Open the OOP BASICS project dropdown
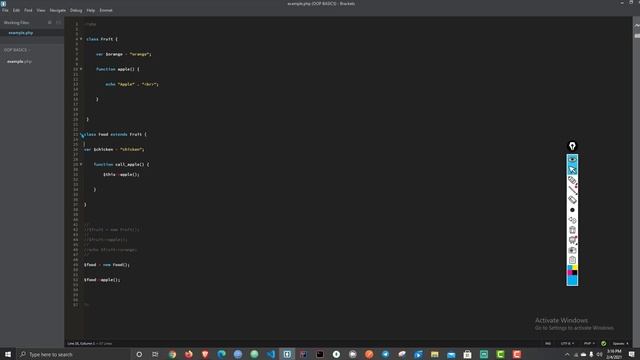This screenshot has height=360, width=640. (17, 50)
